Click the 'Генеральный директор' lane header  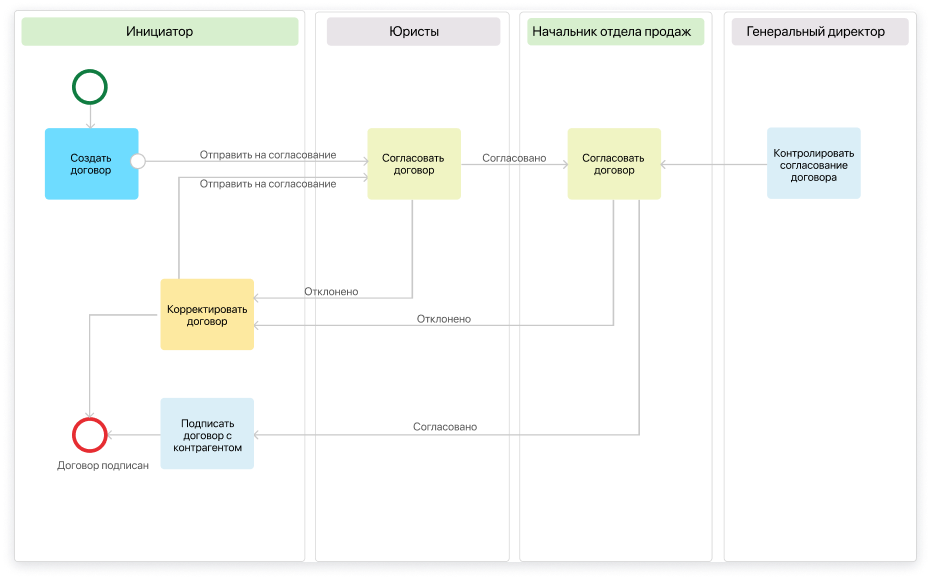coord(815,32)
